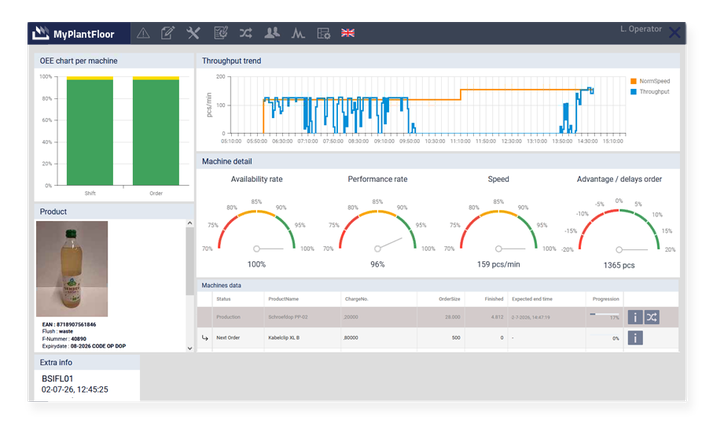The height and width of the screenshot is (424, 713).
Task: Click the NormSpeed orange legend swatch
Action: pyautogui.click(x=633, y=81)
